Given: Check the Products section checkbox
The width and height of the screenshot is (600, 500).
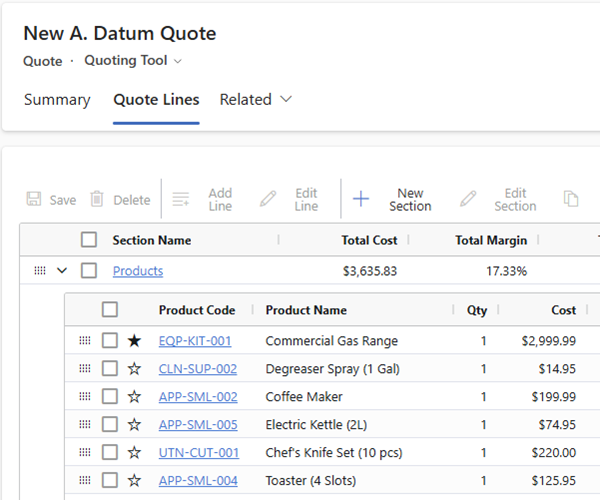Looking at the screenshot, I should [x=89, y=271].
